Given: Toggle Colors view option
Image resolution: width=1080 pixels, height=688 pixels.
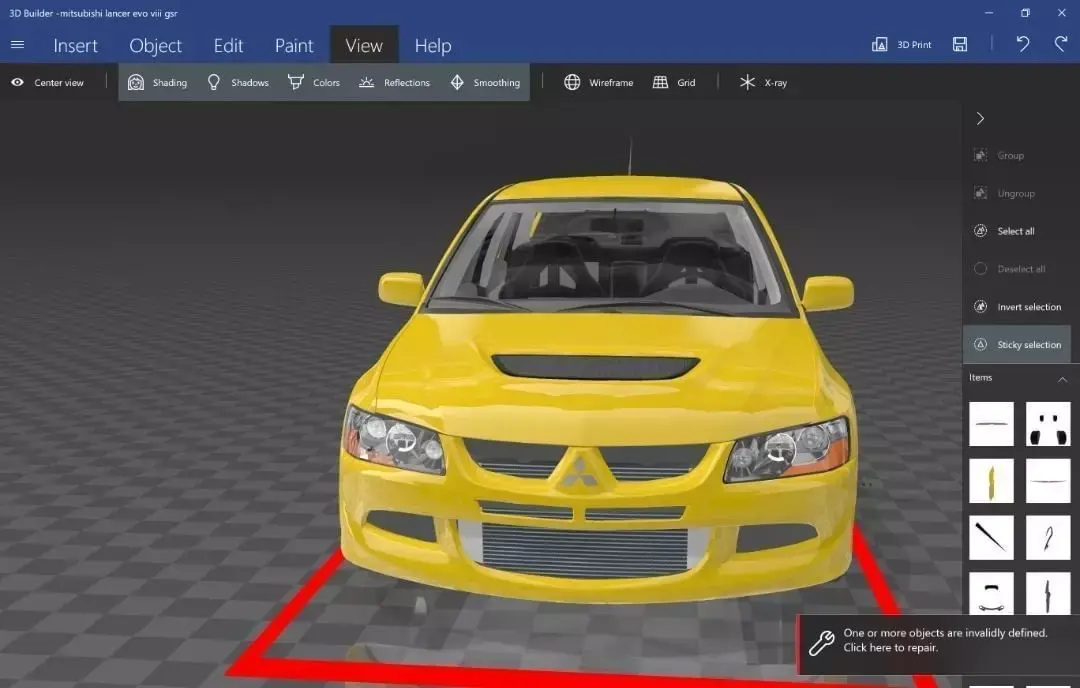Looking at the screenshot, I should 313,83.
